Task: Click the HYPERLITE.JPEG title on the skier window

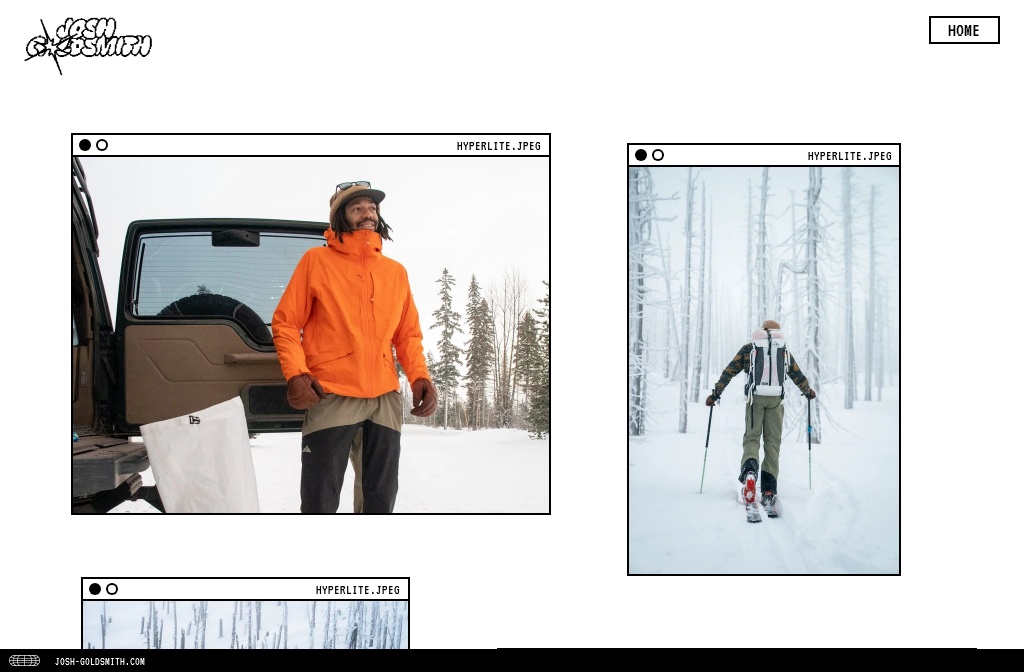Action: coord(849,156)
